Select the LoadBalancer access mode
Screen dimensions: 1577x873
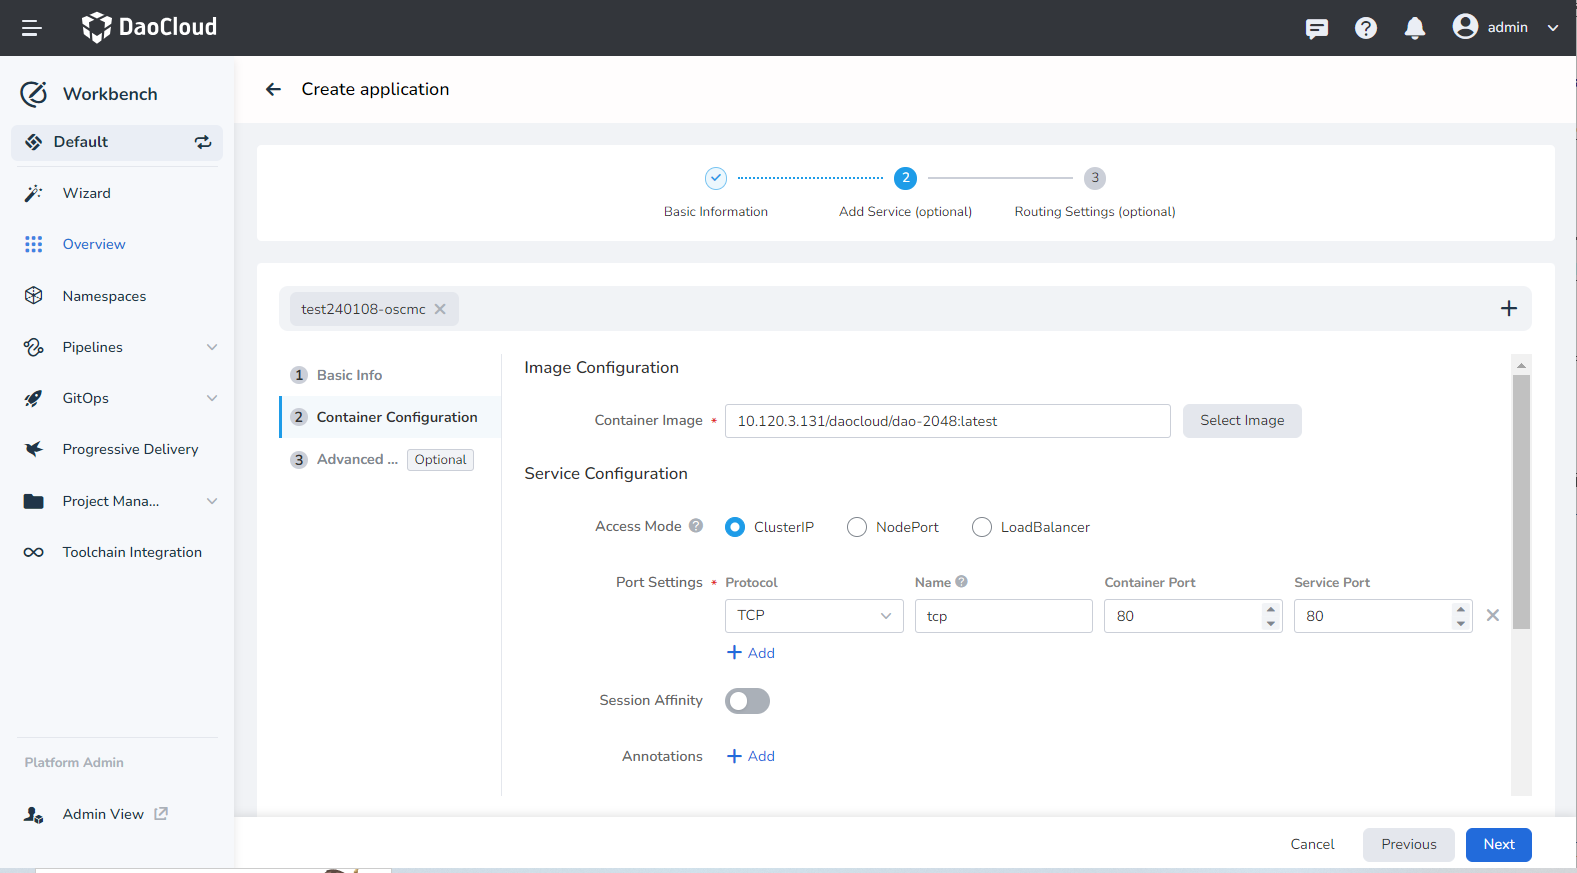coord(982,527)
